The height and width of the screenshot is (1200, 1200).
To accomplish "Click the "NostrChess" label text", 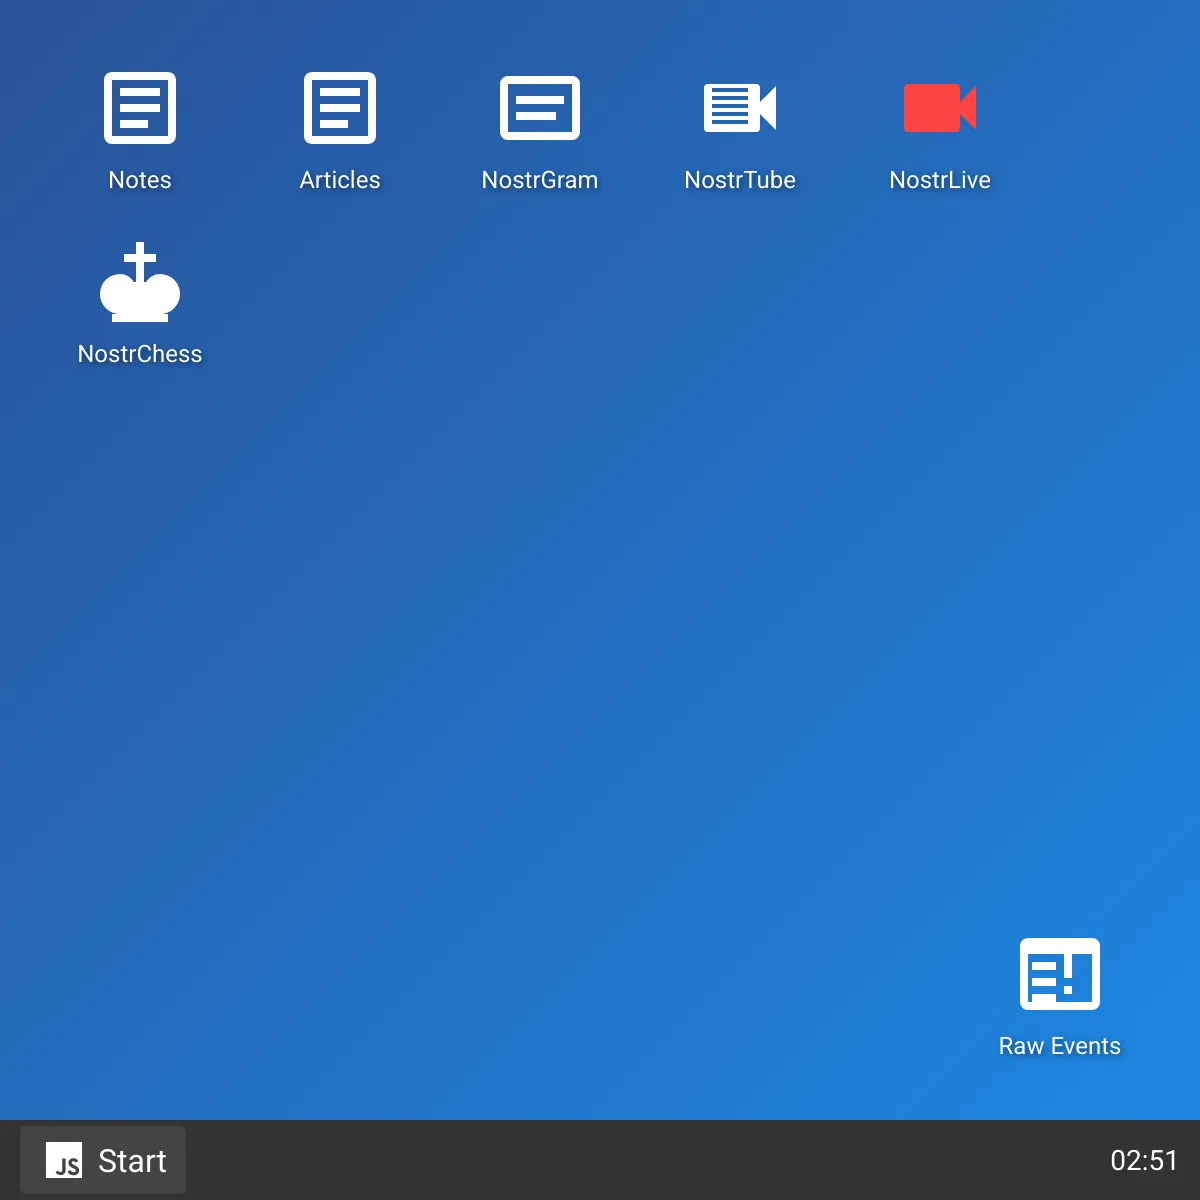I will coord(140,354).
